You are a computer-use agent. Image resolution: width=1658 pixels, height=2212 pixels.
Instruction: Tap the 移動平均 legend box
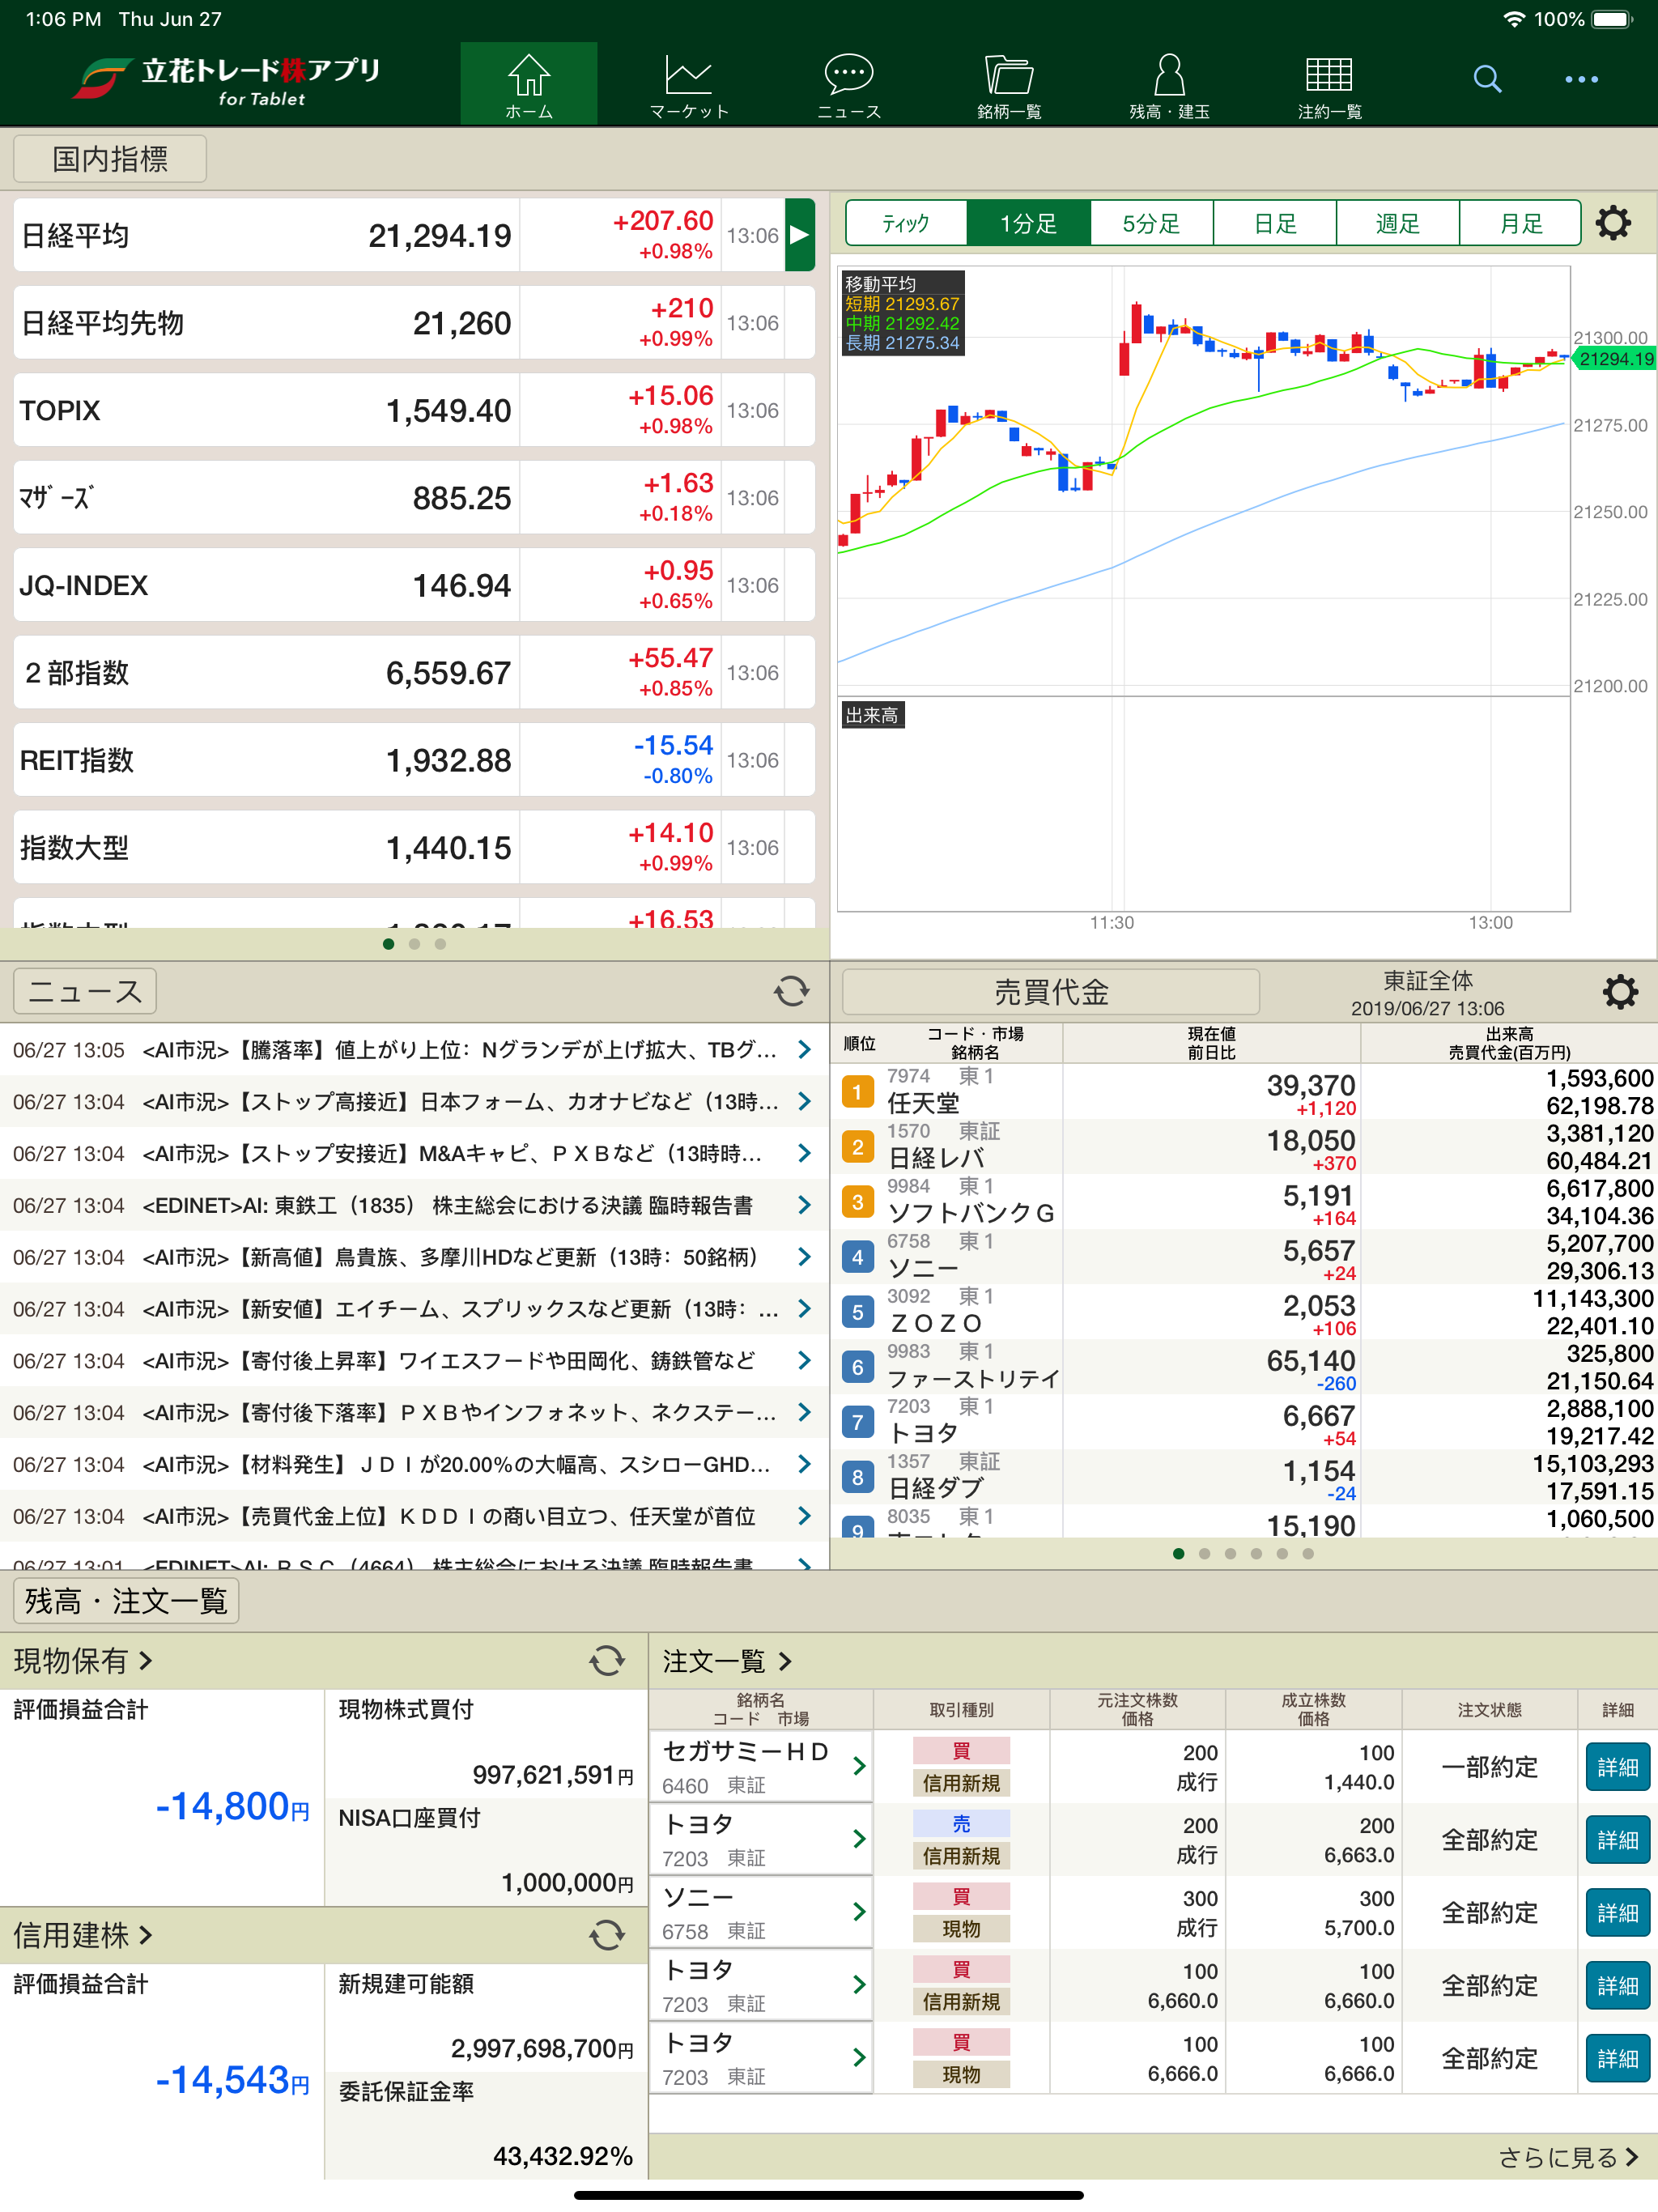pos(903,313)
